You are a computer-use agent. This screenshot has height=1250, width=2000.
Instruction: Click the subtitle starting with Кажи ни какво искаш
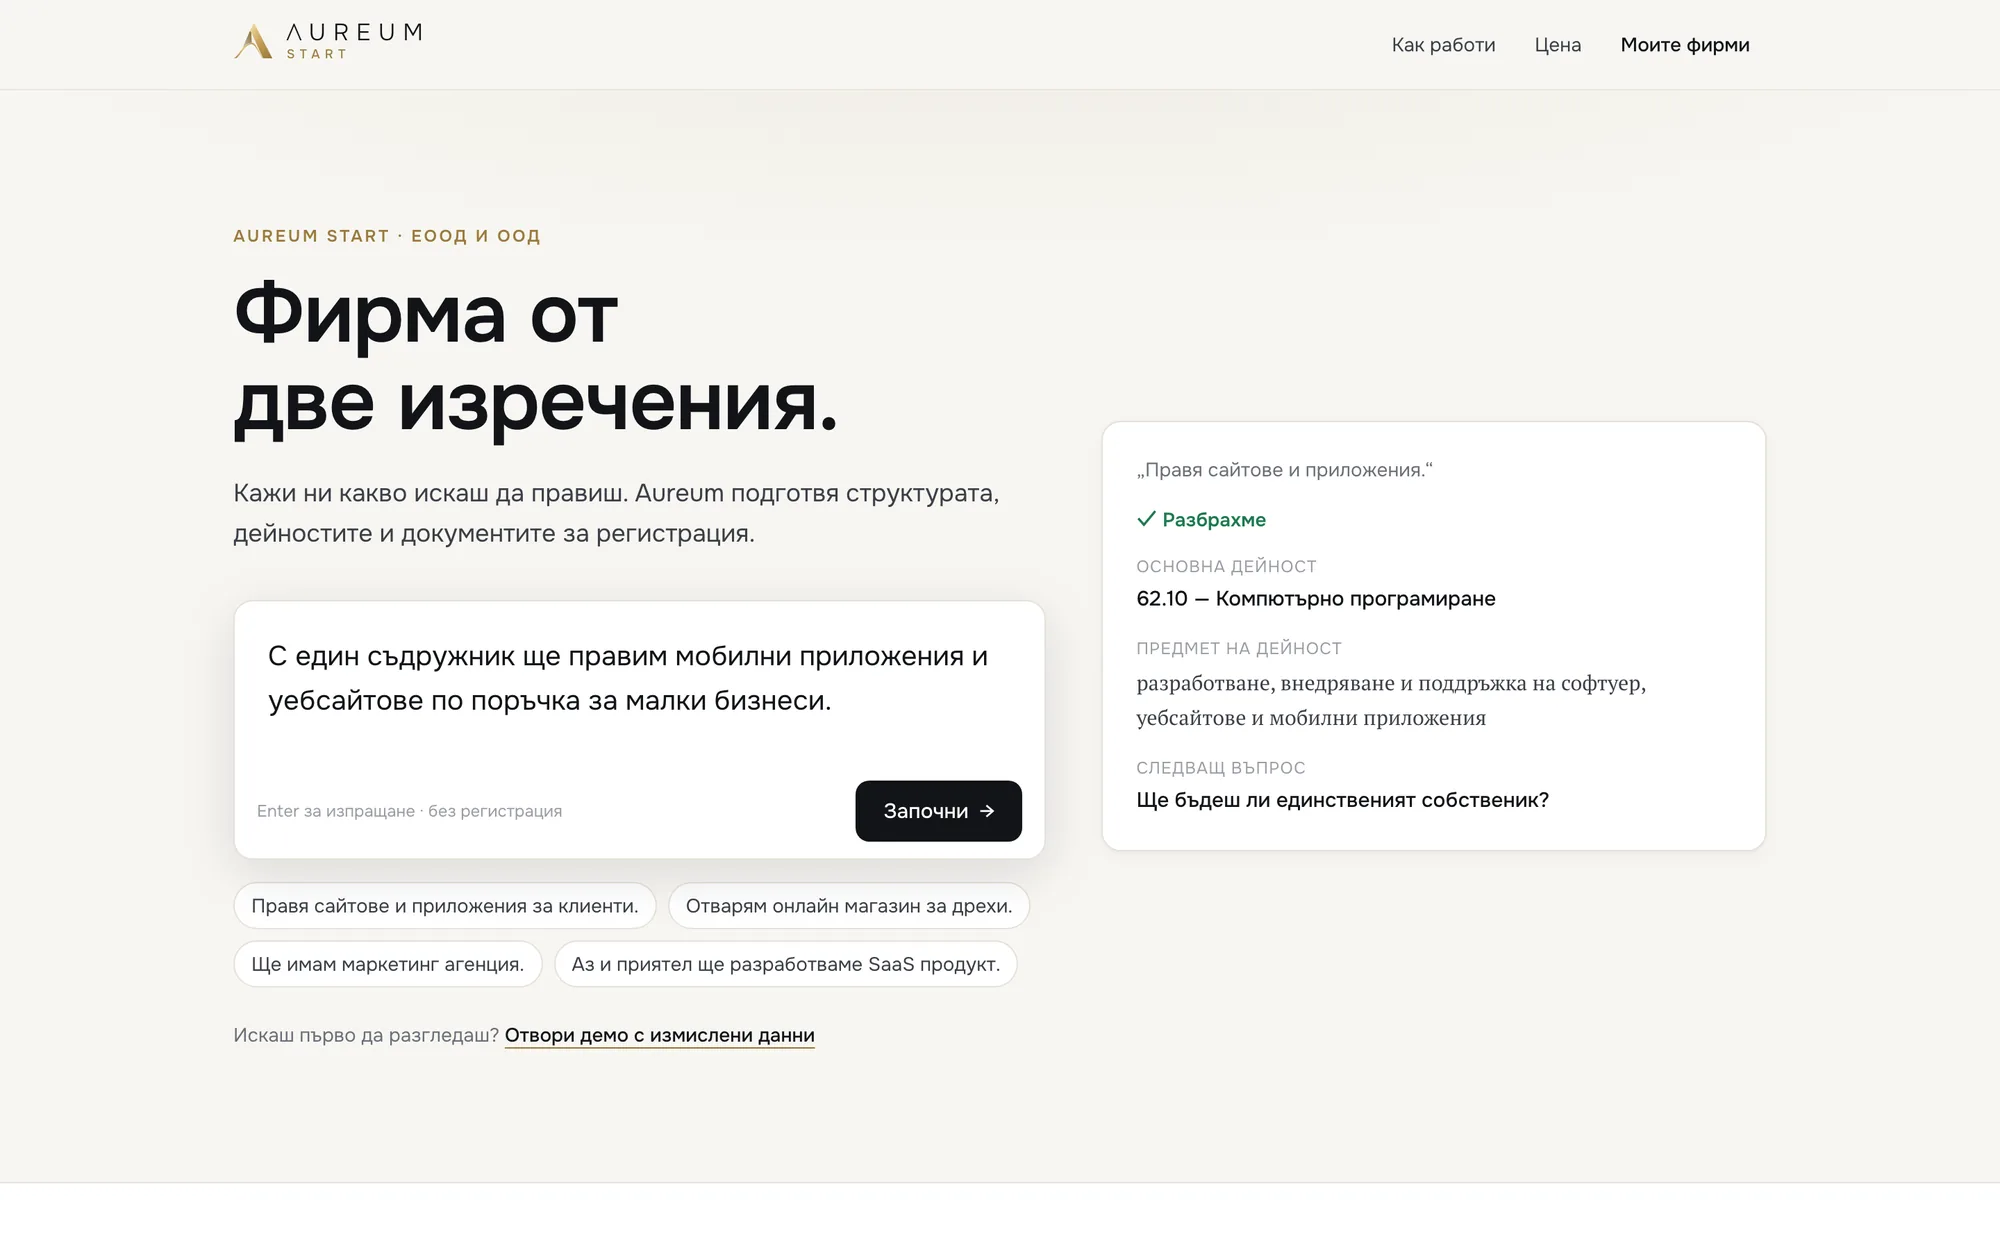[x=616, y=513]
